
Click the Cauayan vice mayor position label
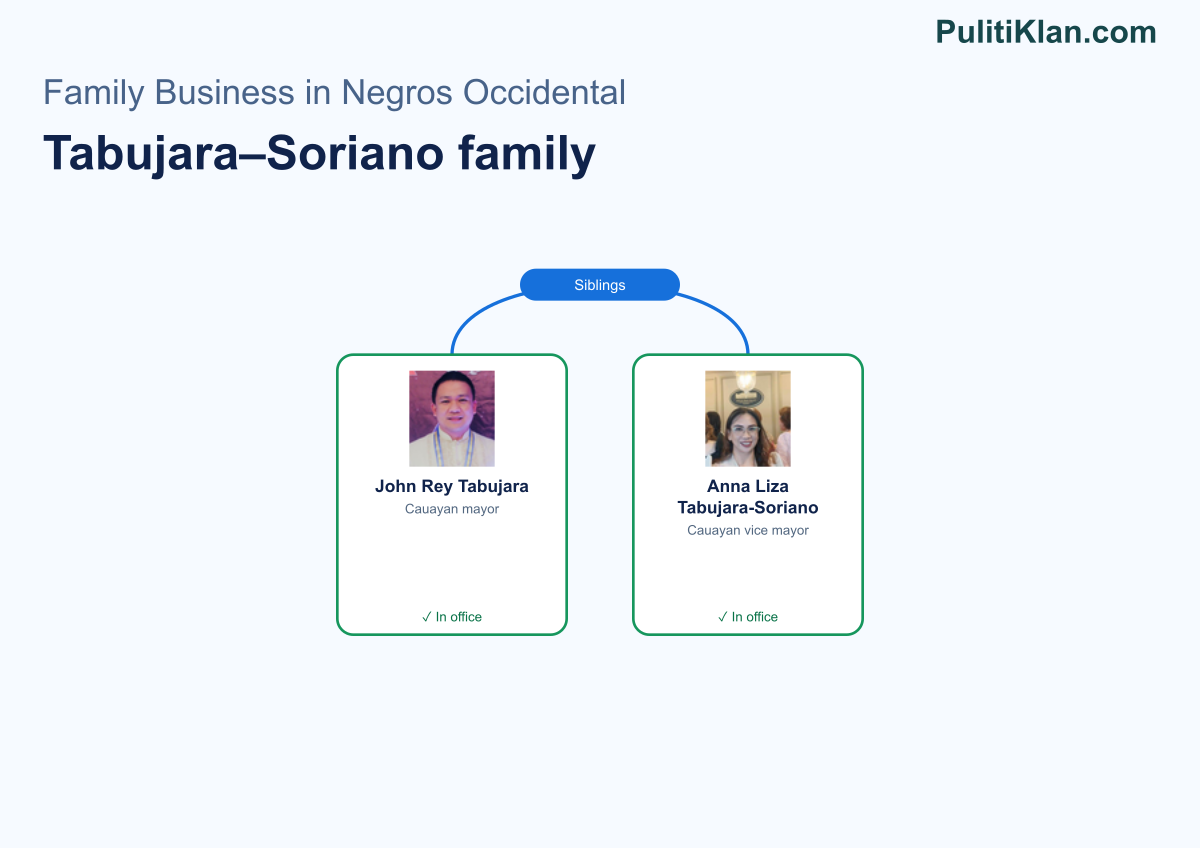pos(748,530)
